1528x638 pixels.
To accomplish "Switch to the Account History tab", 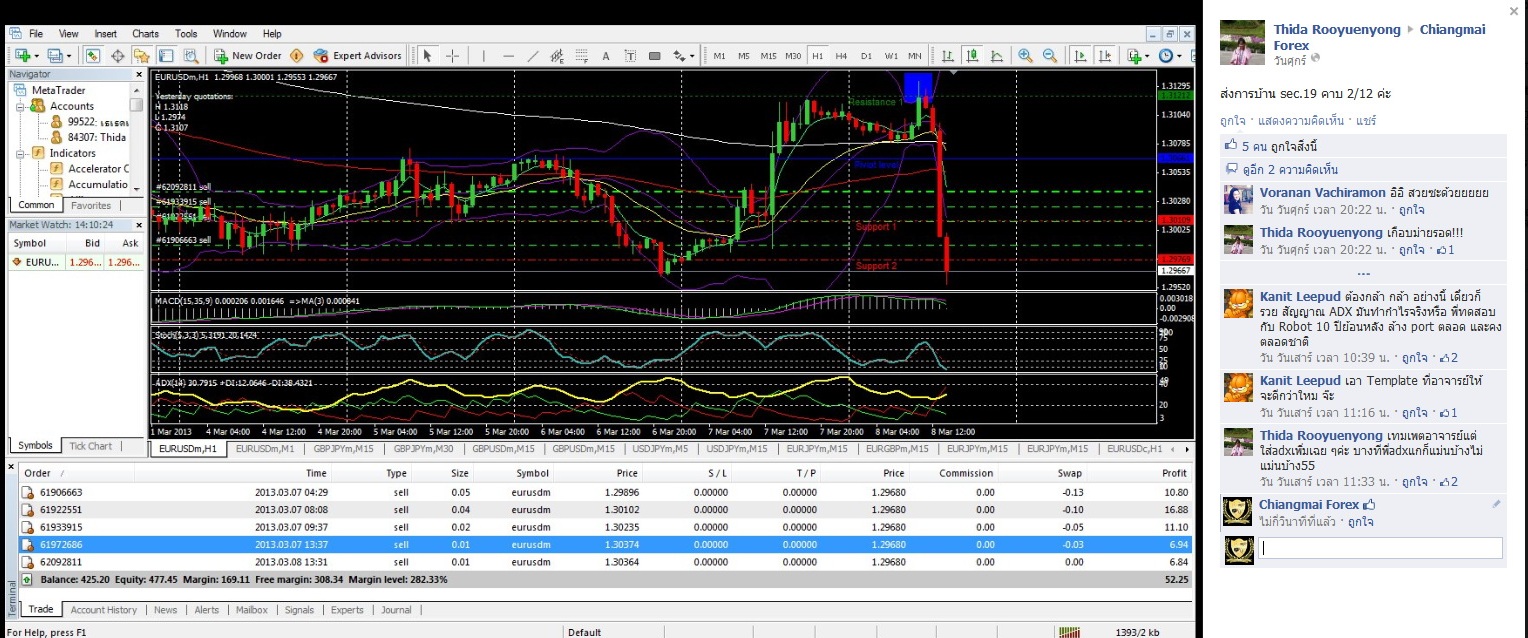I will click(104, 610).
